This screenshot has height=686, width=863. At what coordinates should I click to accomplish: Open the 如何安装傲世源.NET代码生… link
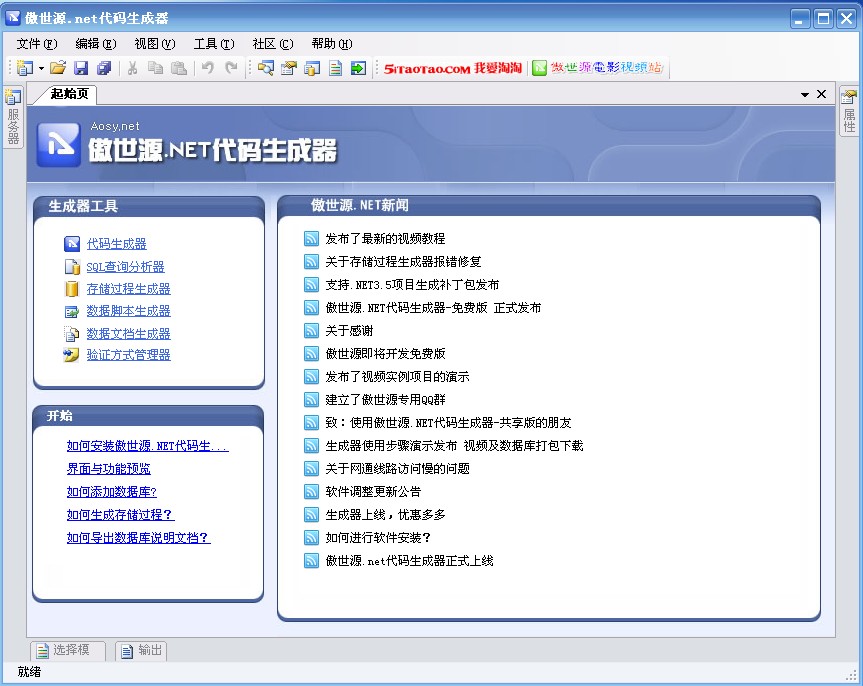[x=148, y=446]
